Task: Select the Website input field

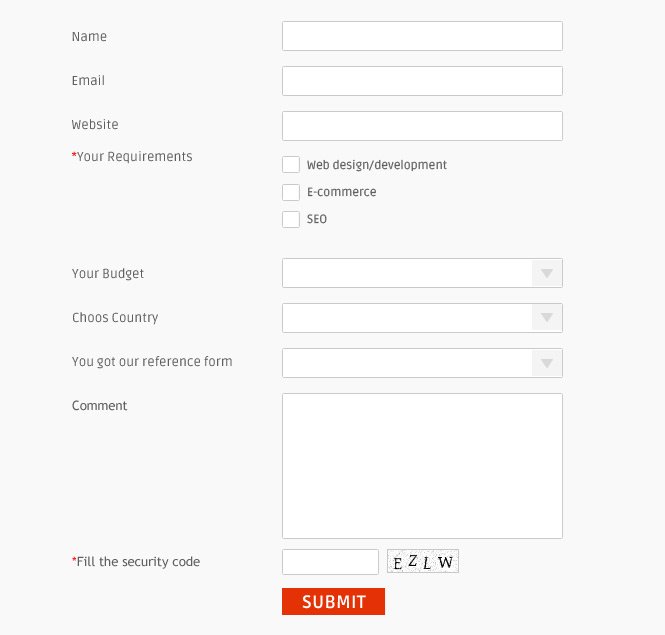Action: (422, 126)
